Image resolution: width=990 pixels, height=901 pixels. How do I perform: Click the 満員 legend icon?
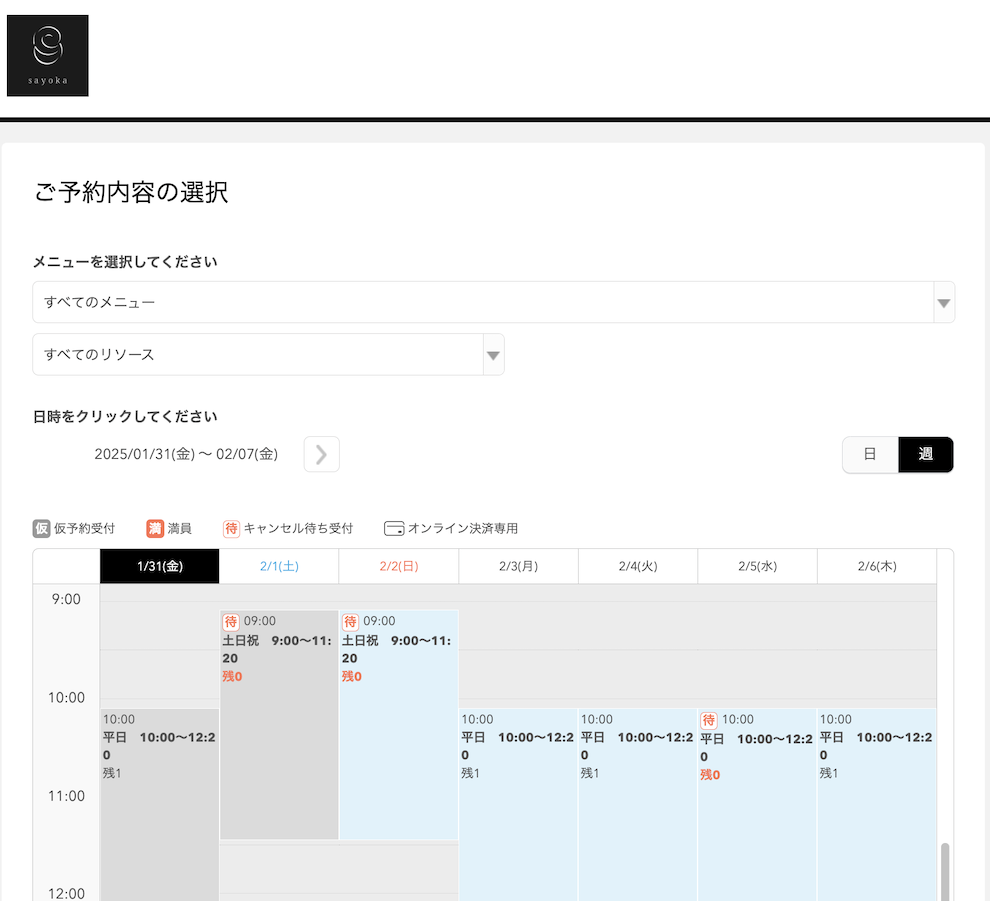155,528
